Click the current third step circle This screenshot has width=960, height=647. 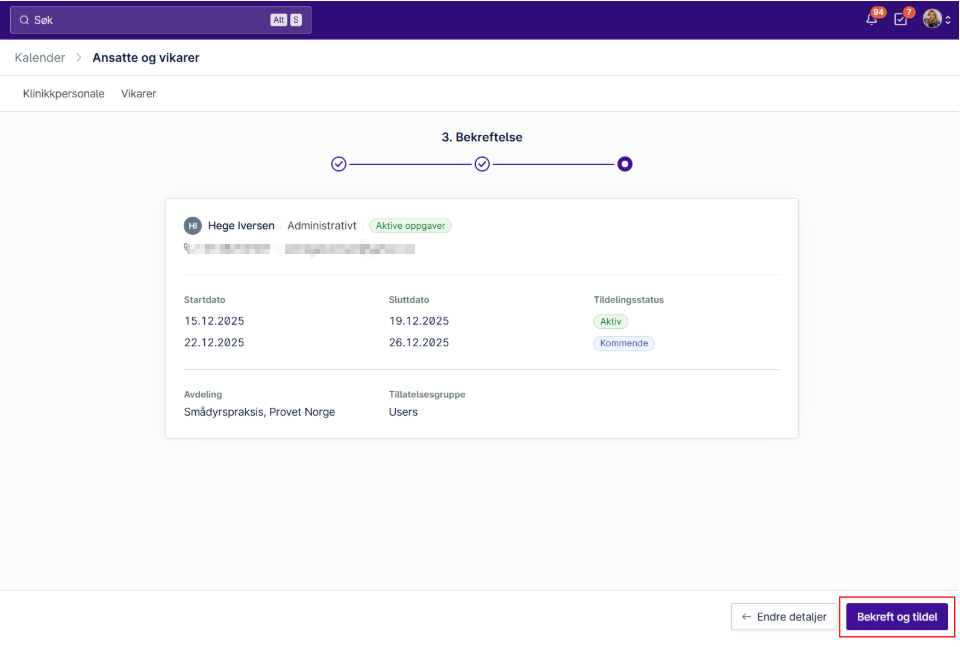[624, 164]
